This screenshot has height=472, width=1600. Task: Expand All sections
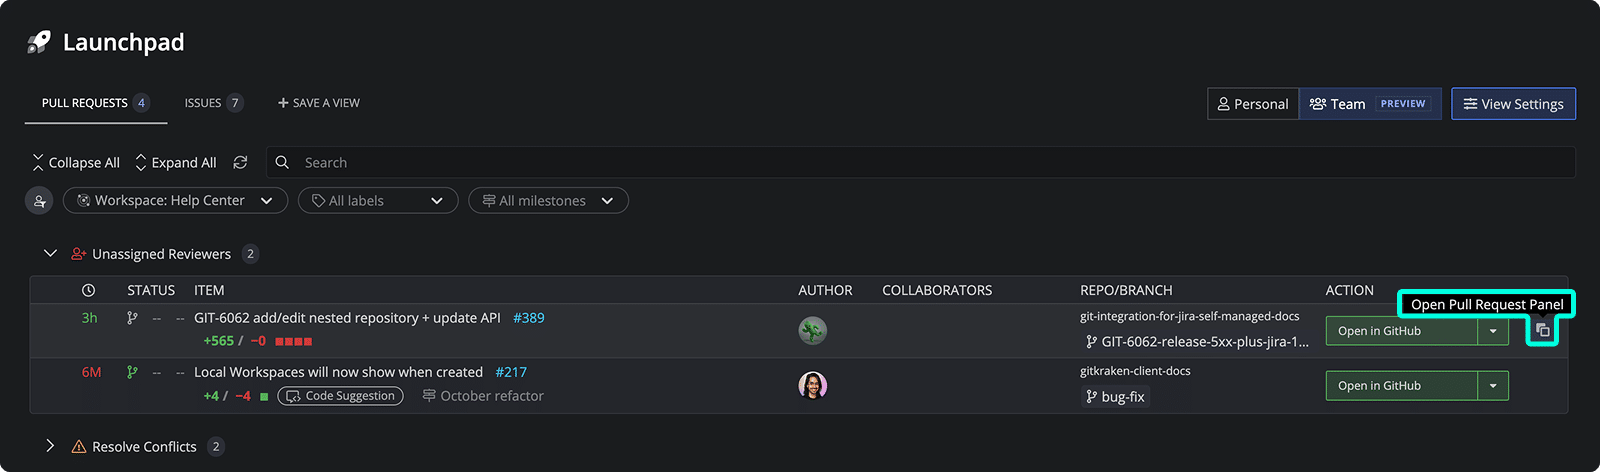coord(175,162)
